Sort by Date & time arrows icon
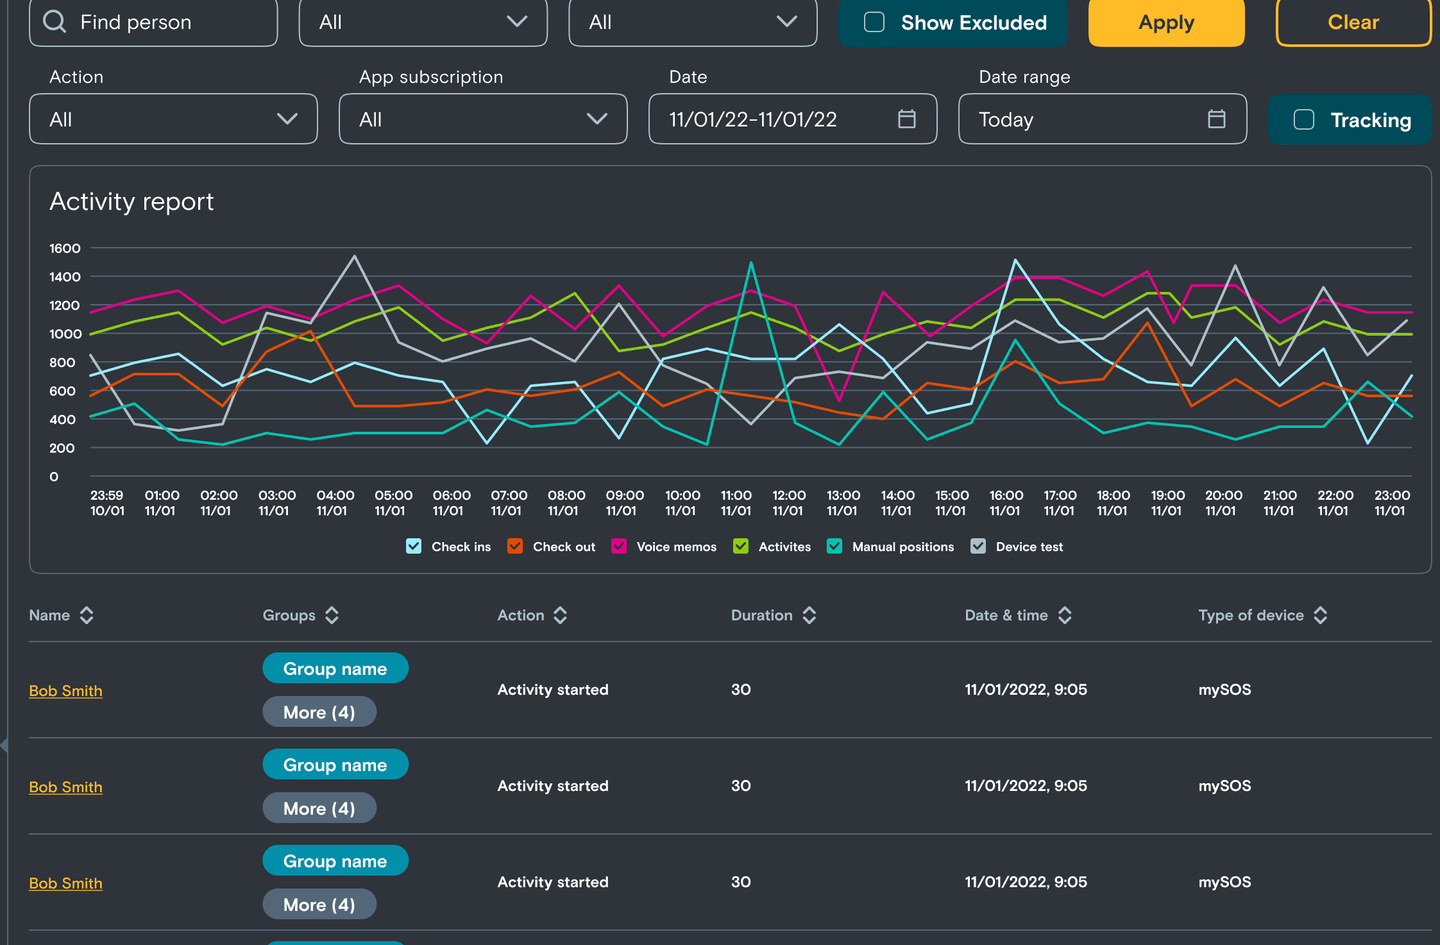Viewport: 1440px width, 945px height. (1065, 615)
